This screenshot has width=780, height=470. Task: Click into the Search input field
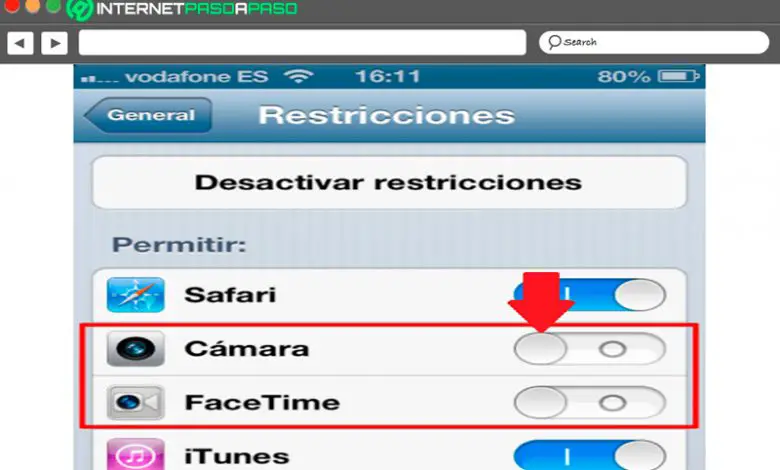pyautogui.click(x=654, y=42)
